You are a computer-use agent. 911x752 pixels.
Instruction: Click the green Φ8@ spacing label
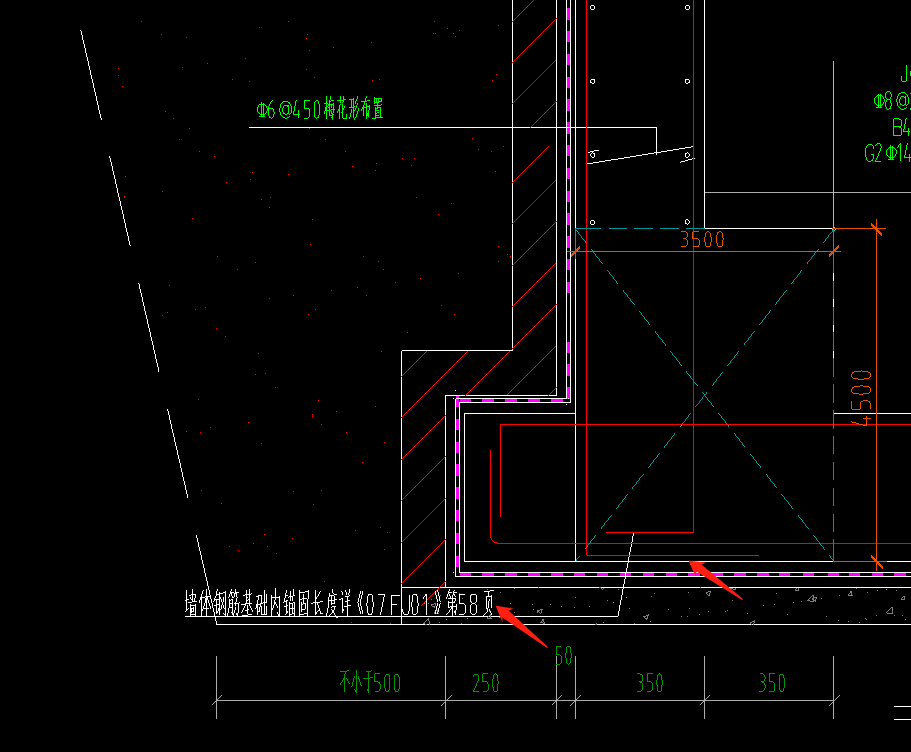(892, 101)
